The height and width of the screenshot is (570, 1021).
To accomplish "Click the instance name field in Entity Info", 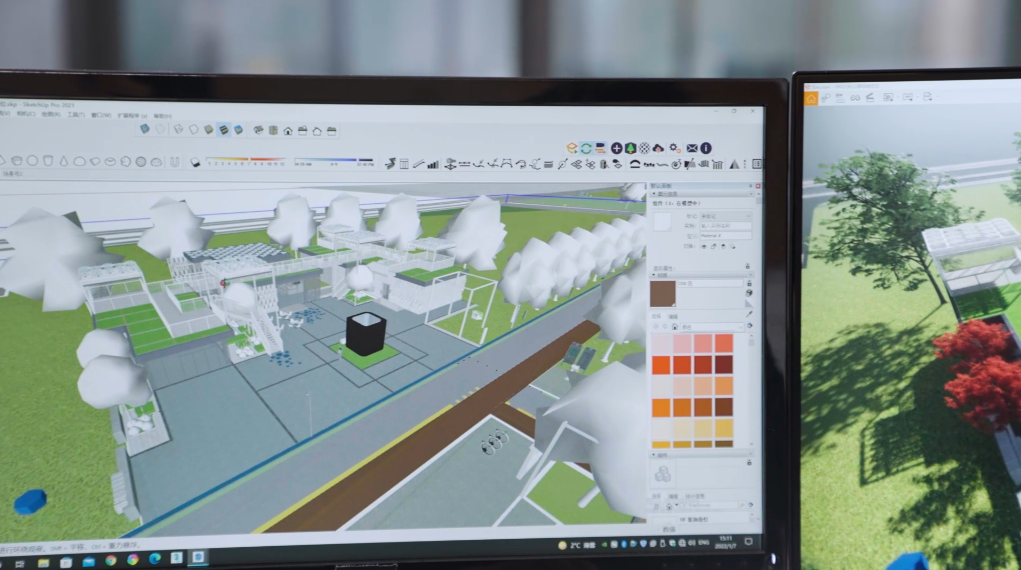I will pyautogui.click(x=725, y=225).
